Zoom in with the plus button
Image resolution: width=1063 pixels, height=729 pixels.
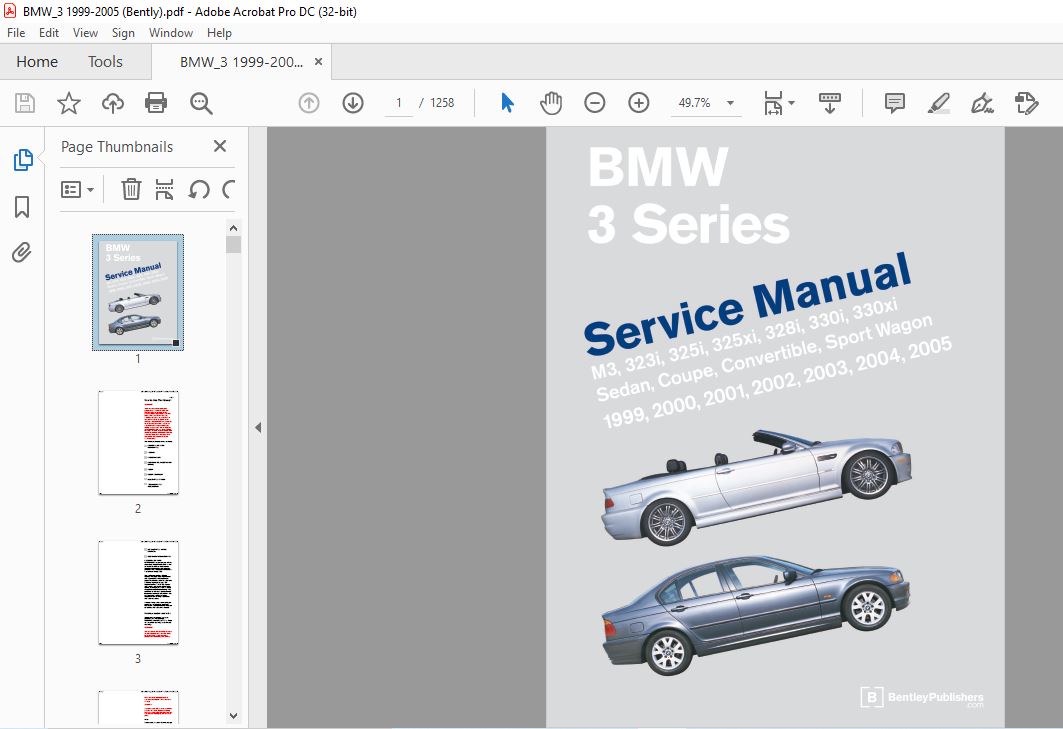pyautogui.click(x=639, y=103)
